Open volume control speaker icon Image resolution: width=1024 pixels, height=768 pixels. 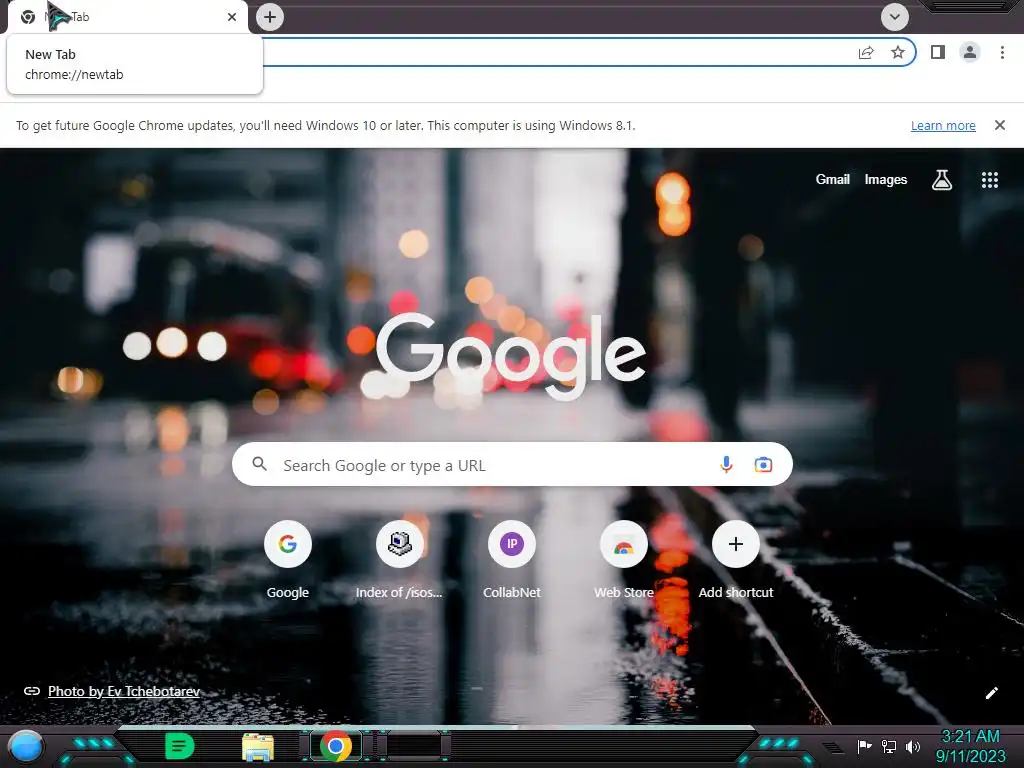click(912, 746)
